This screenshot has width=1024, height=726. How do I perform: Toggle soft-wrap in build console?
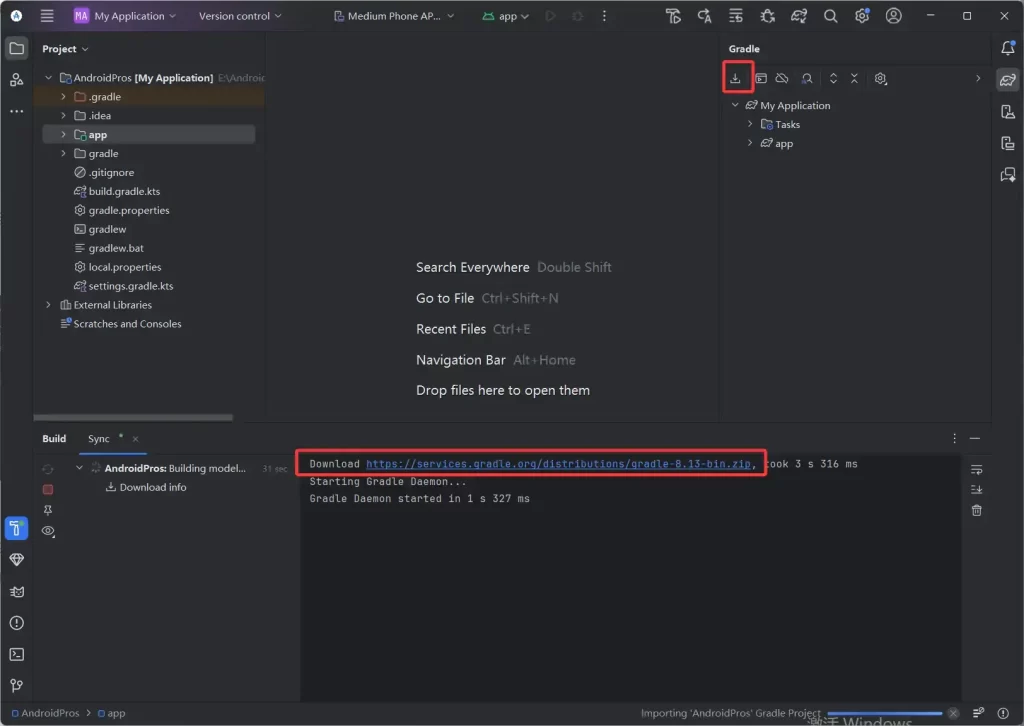click(x=976, y=469)
